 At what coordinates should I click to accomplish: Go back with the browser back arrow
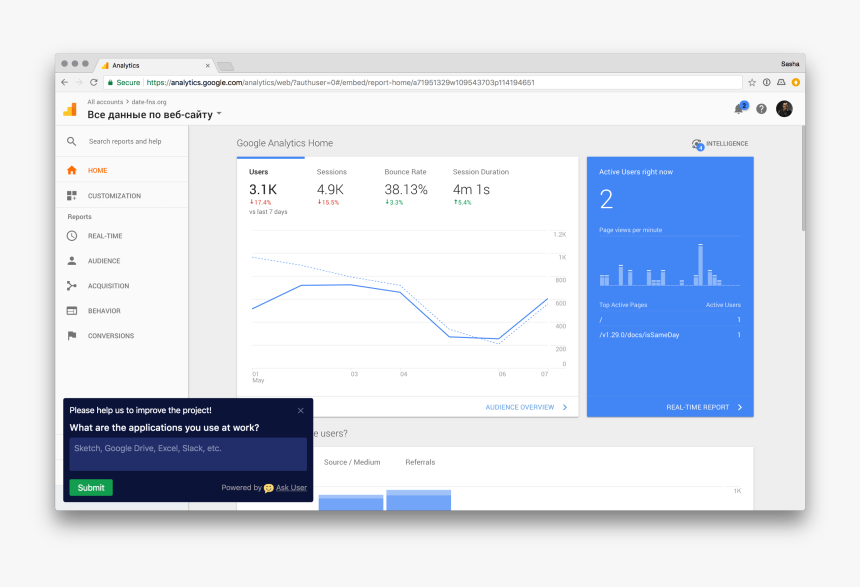pos(65,82)
